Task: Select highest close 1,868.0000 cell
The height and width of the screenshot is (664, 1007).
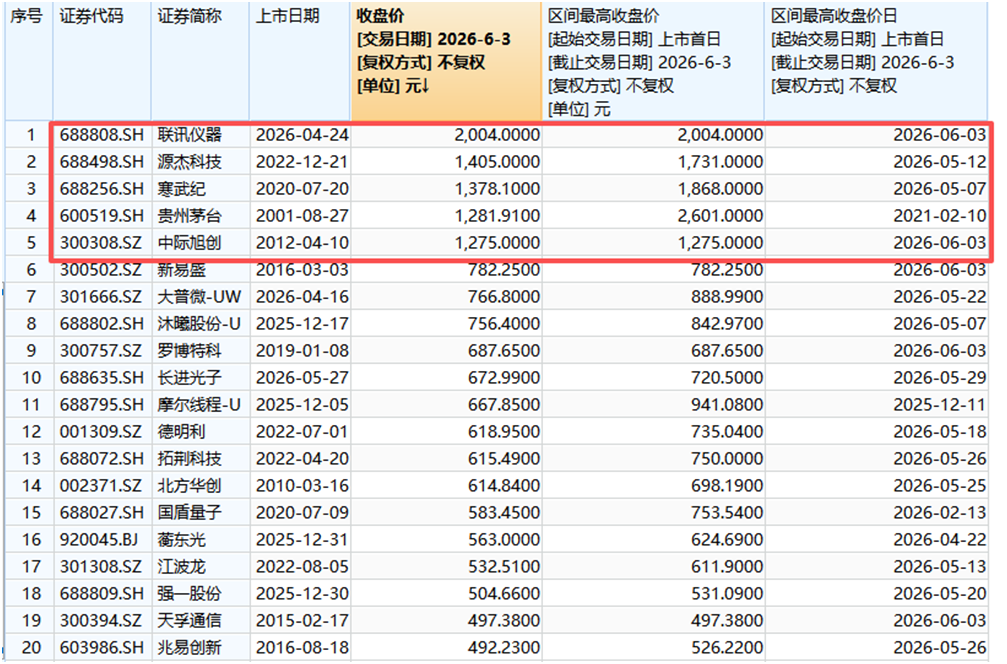Action: tap(654, 189)
